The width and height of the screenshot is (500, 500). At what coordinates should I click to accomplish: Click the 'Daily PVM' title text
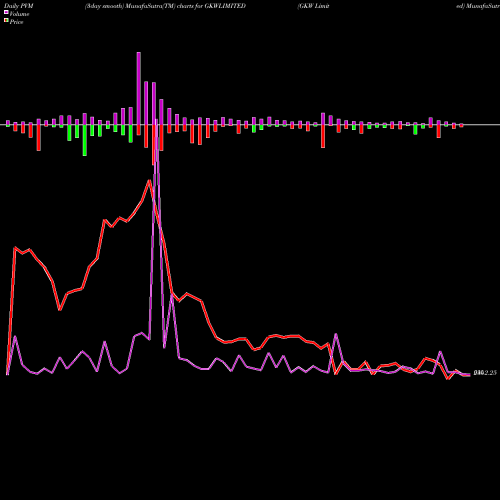(19, 6)
